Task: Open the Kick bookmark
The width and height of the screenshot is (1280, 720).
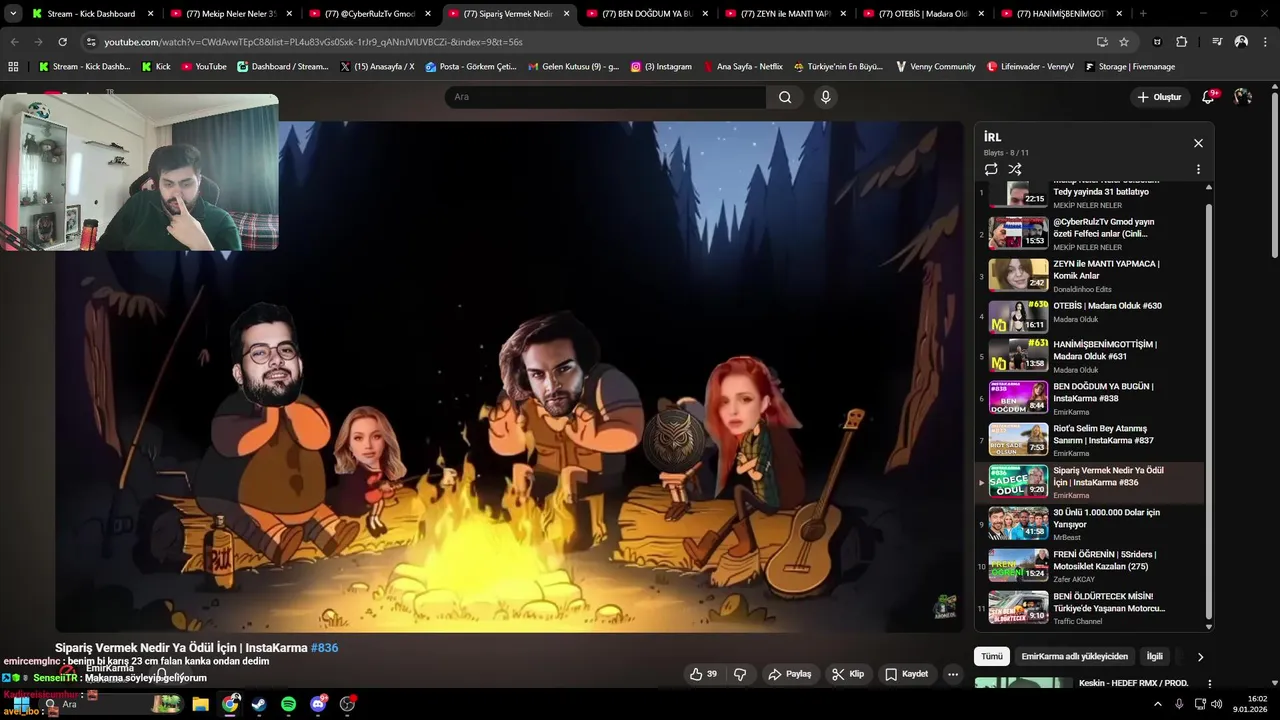Action: 156,67
